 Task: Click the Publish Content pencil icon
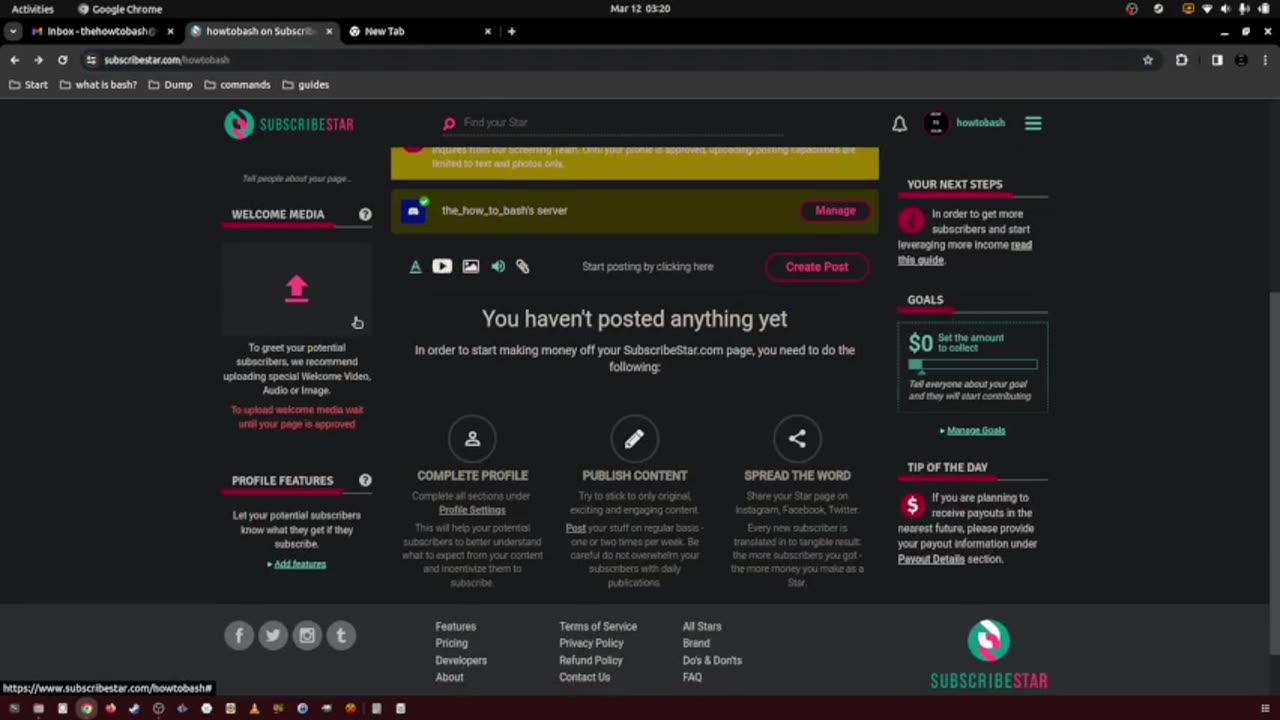click(x=634, y=438)
